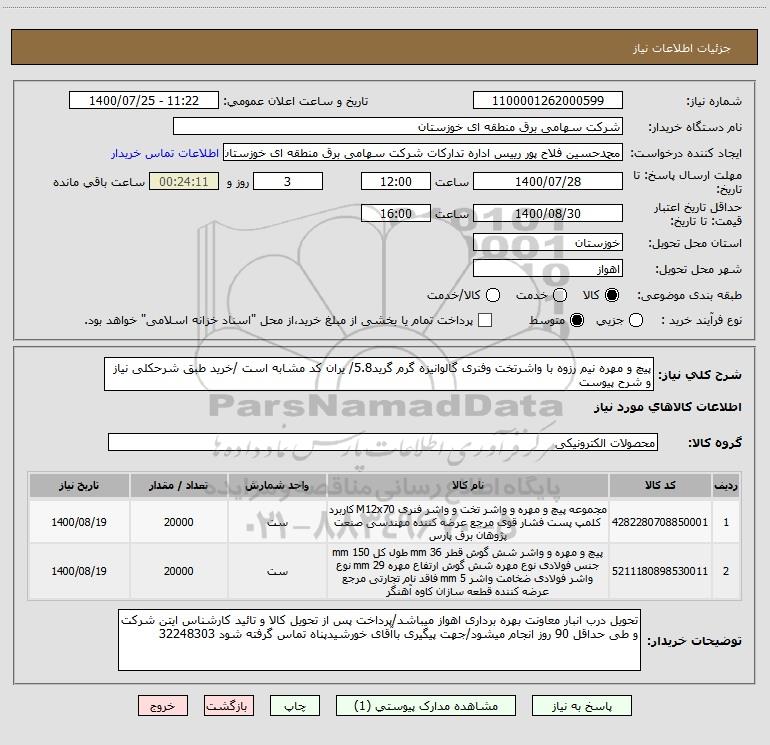
Task: Click the remaining time 00:24:11 field
Action: click(x=184, y=181)
